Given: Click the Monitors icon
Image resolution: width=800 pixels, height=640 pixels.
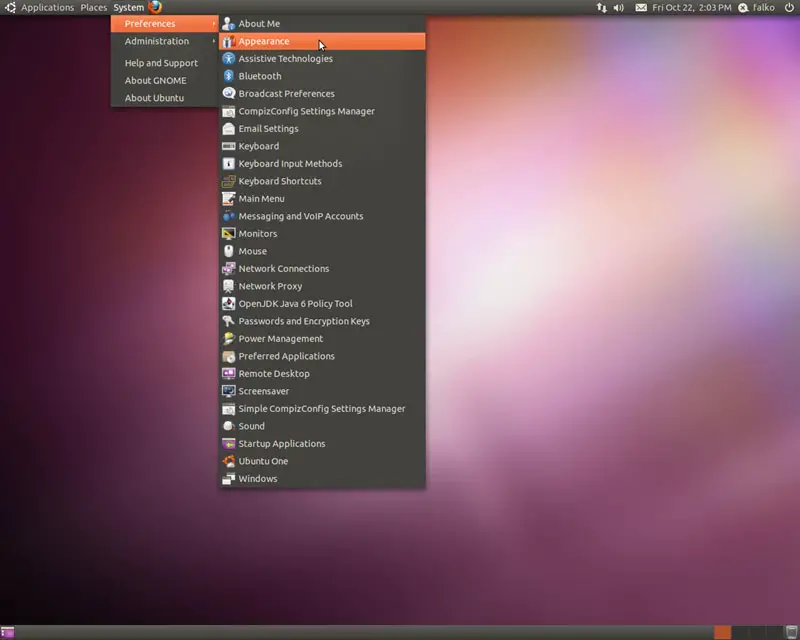Looking at the screenshot, I should [229, 234].
